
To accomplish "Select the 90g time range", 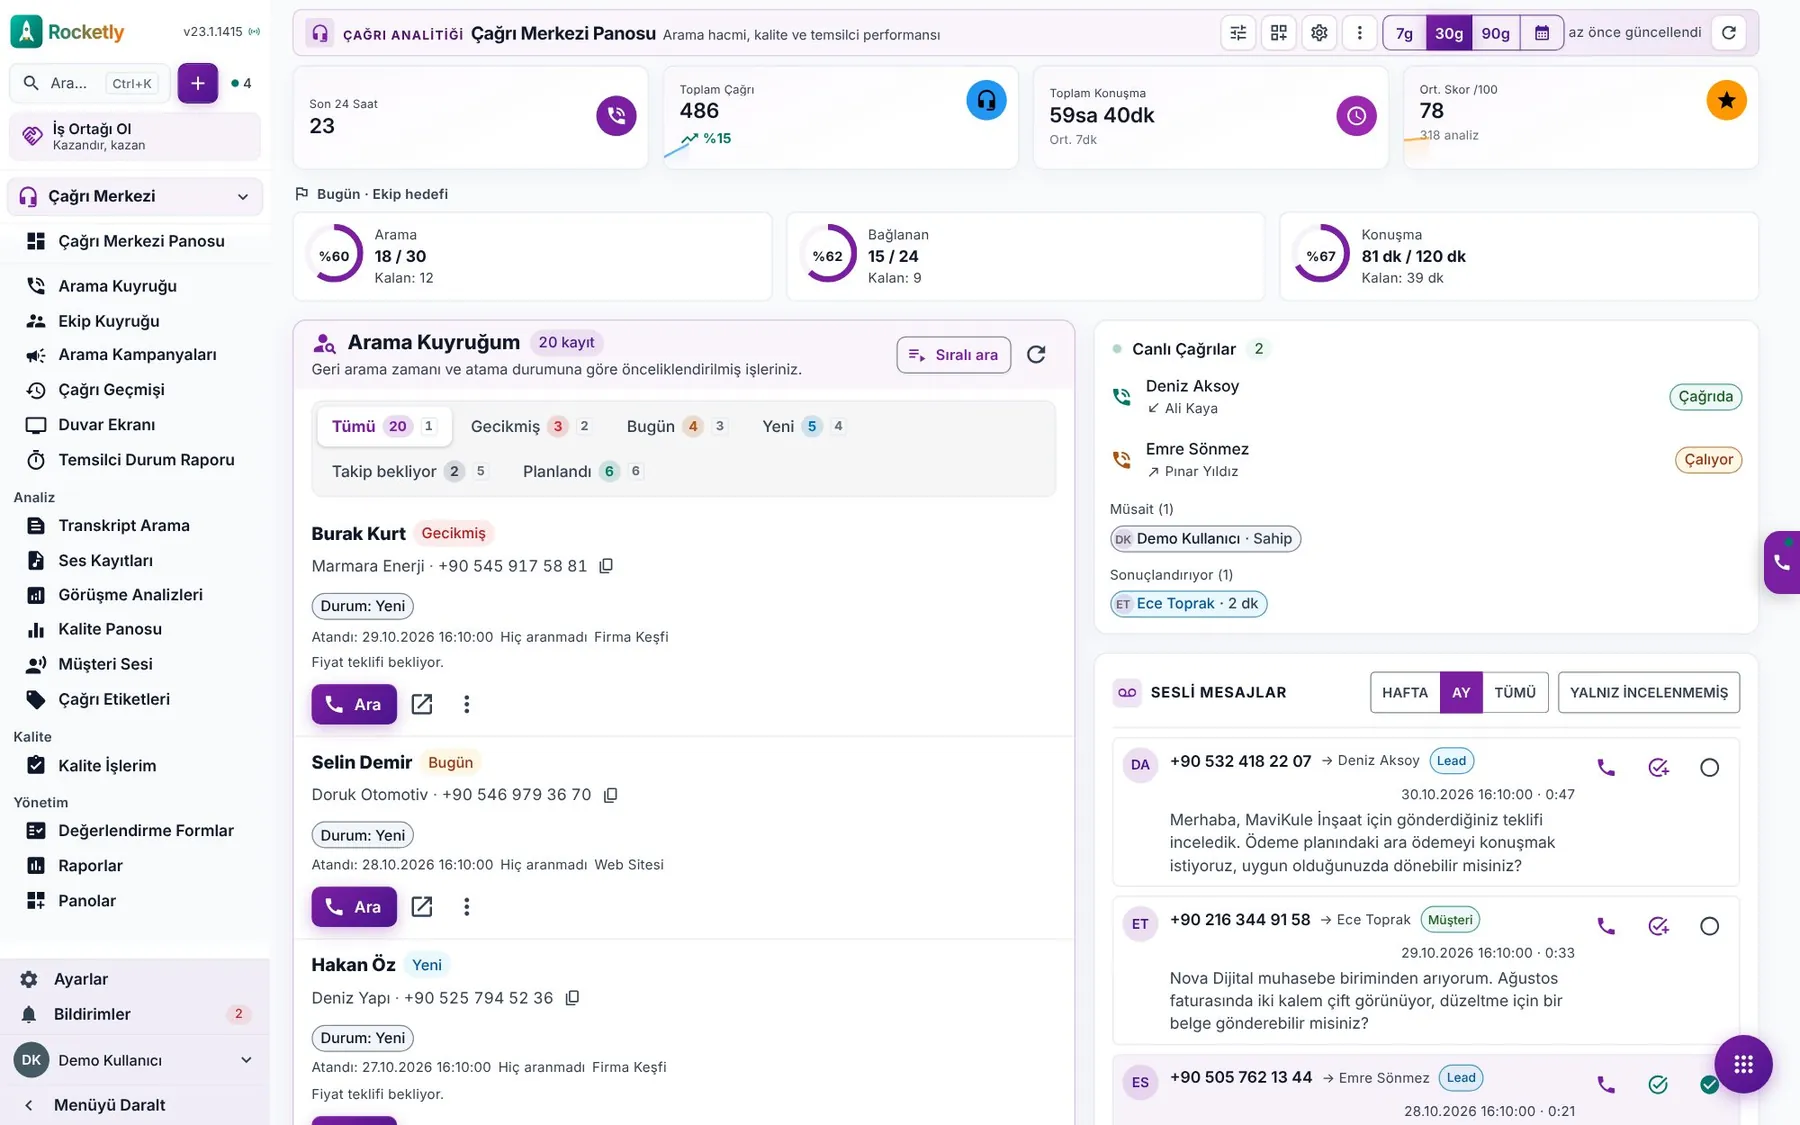I will tap(1495, 33).
